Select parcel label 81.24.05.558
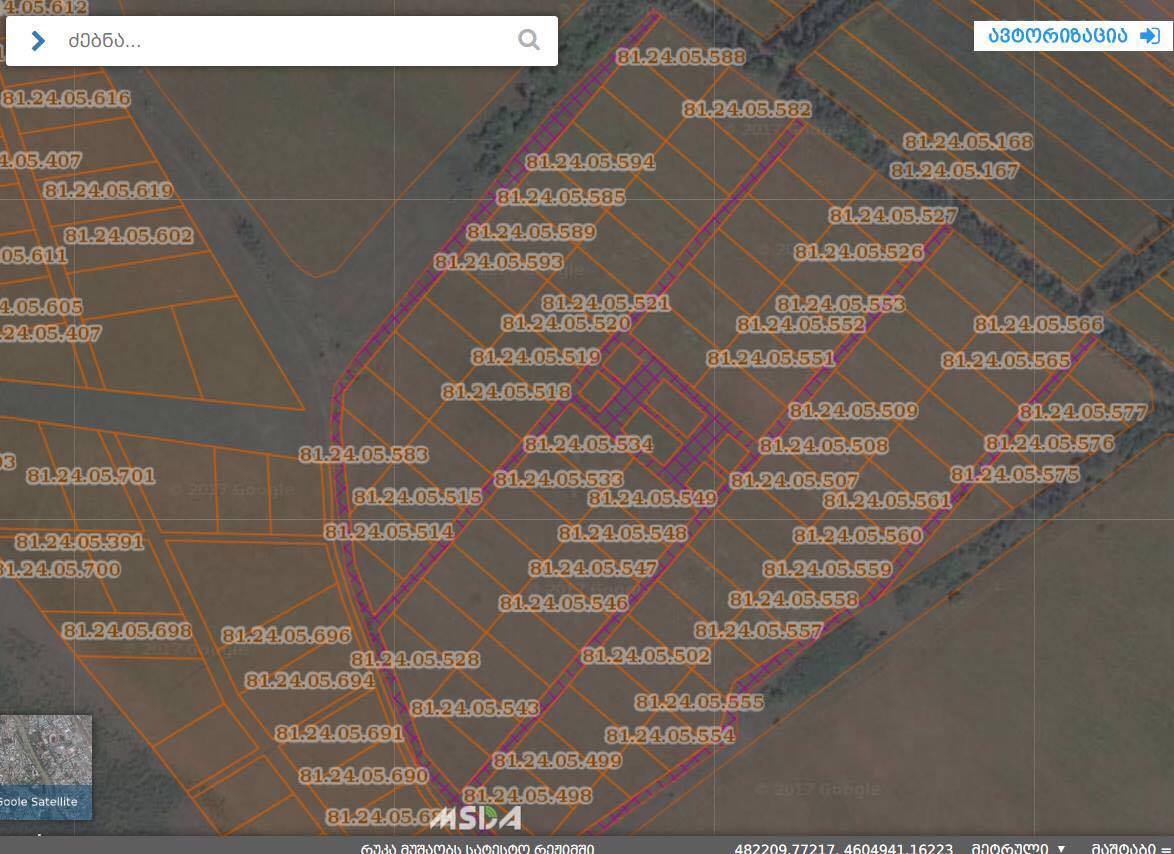This screenshot has height=854, width=1174. click(793, 600)
